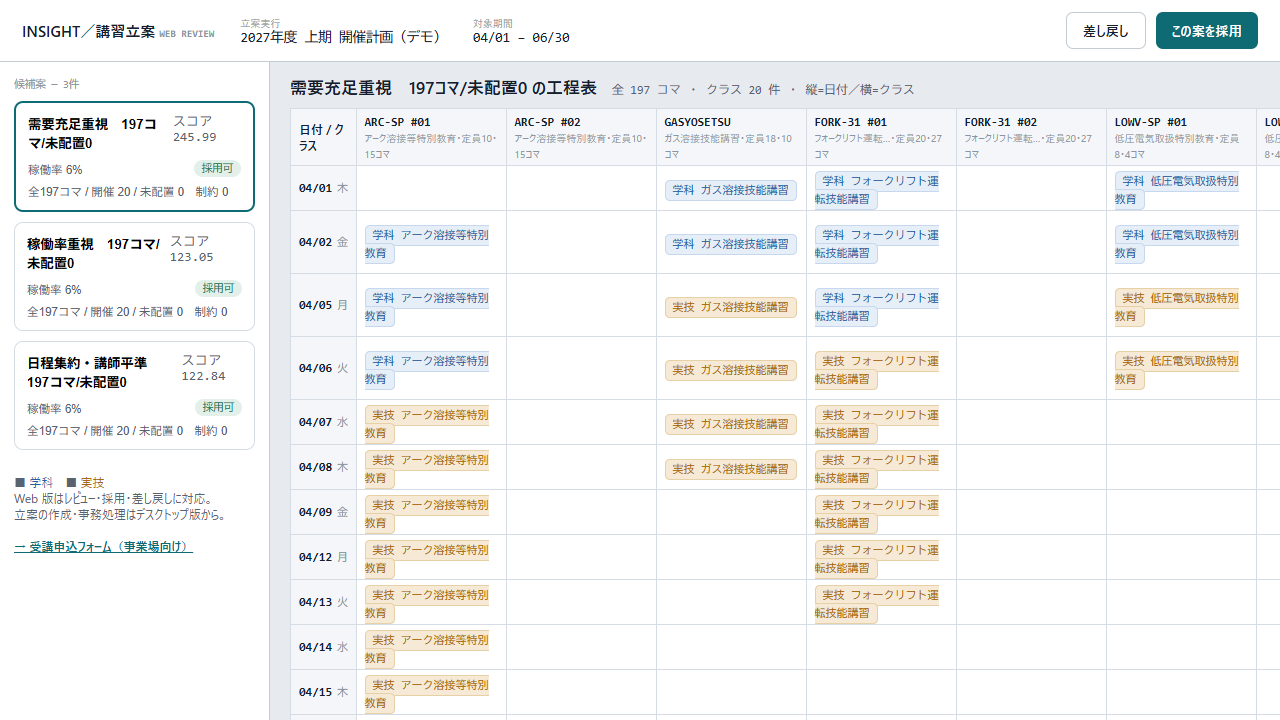Viewport: 1280px width, 720px height.
Task: Click the ARC-SP #01 column header
Action: click(431, 137)
